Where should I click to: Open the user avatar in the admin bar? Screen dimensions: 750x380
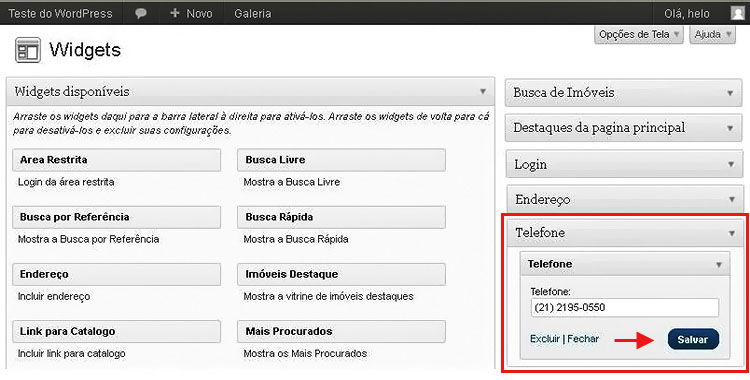[x=738, y=13]
